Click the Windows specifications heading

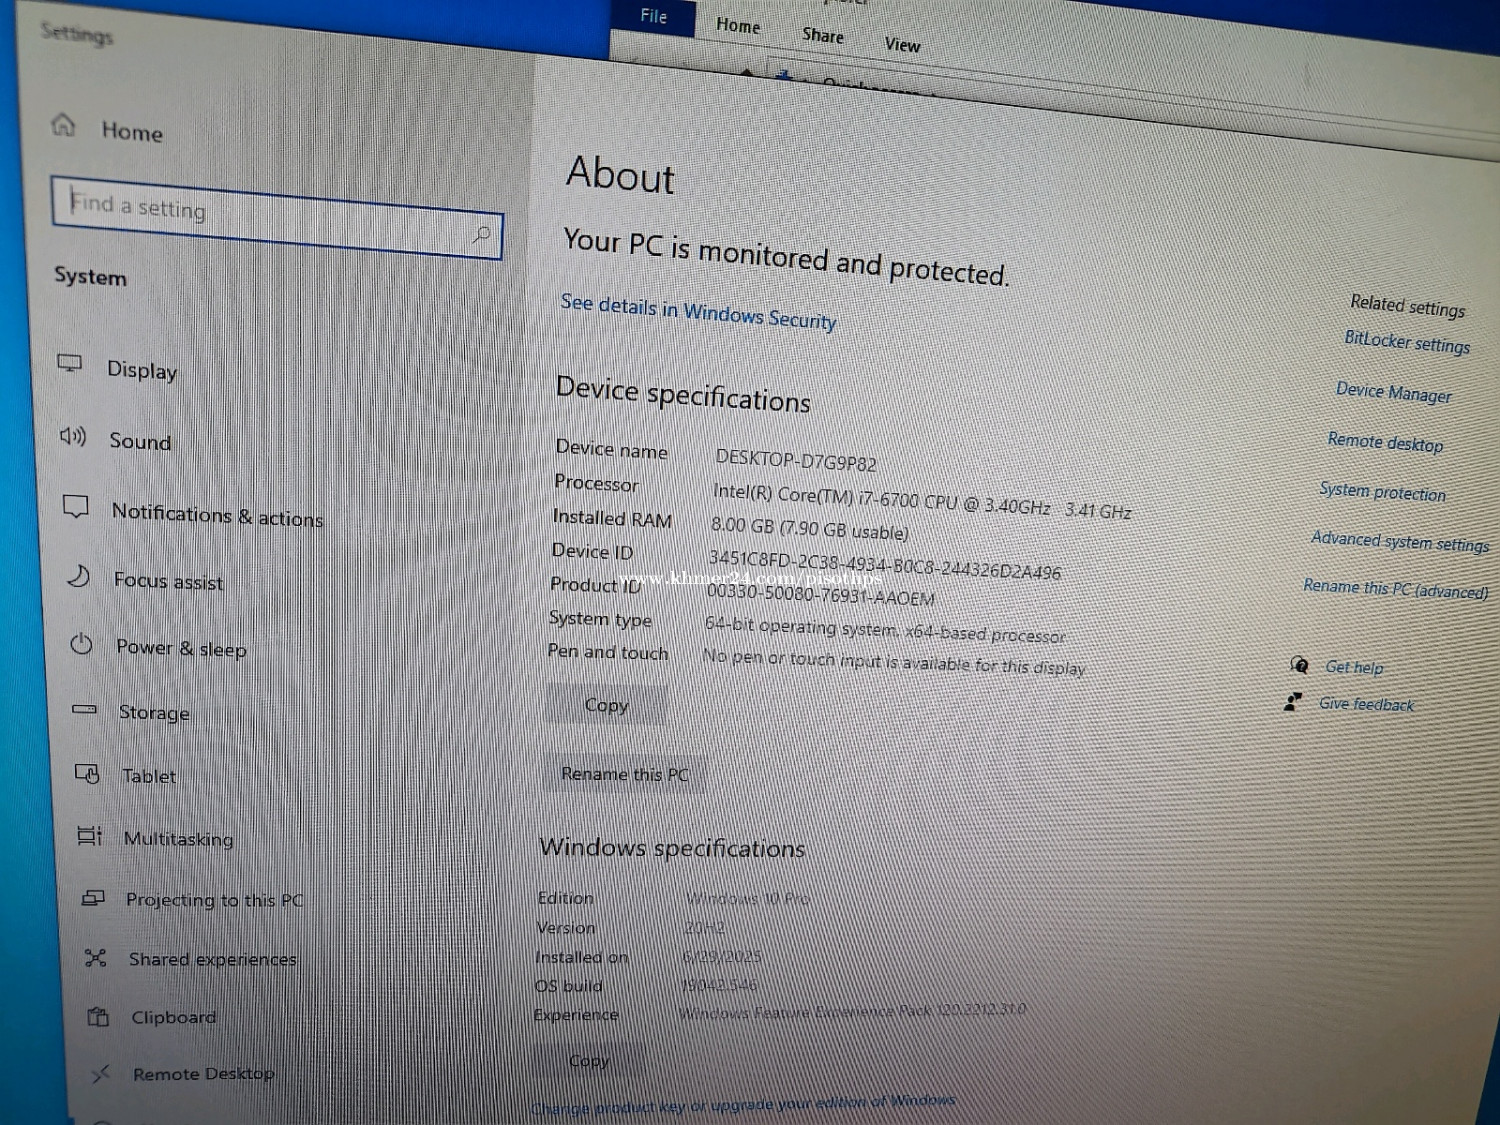pos(672,848)
